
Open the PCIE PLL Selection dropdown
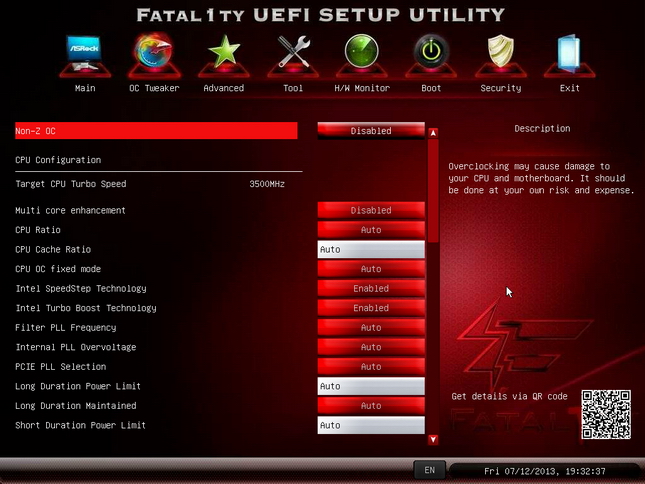[x=371, y=366]
